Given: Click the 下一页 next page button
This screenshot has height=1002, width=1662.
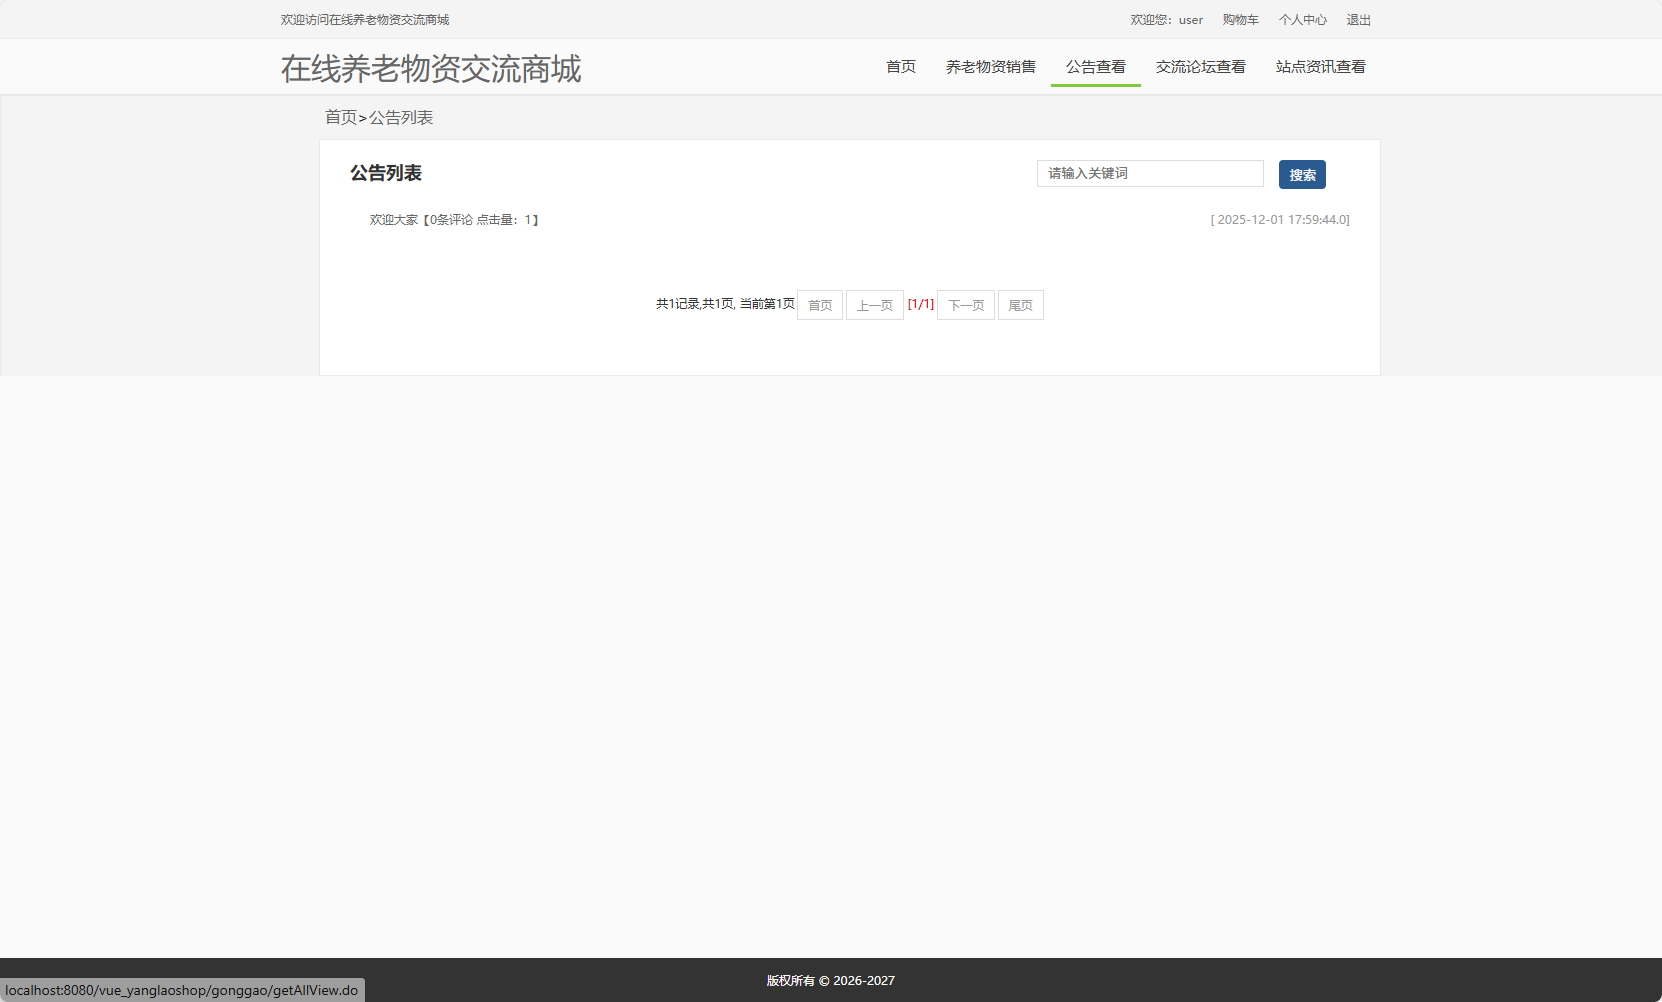Looking at the screenshot, I should 964,305.
